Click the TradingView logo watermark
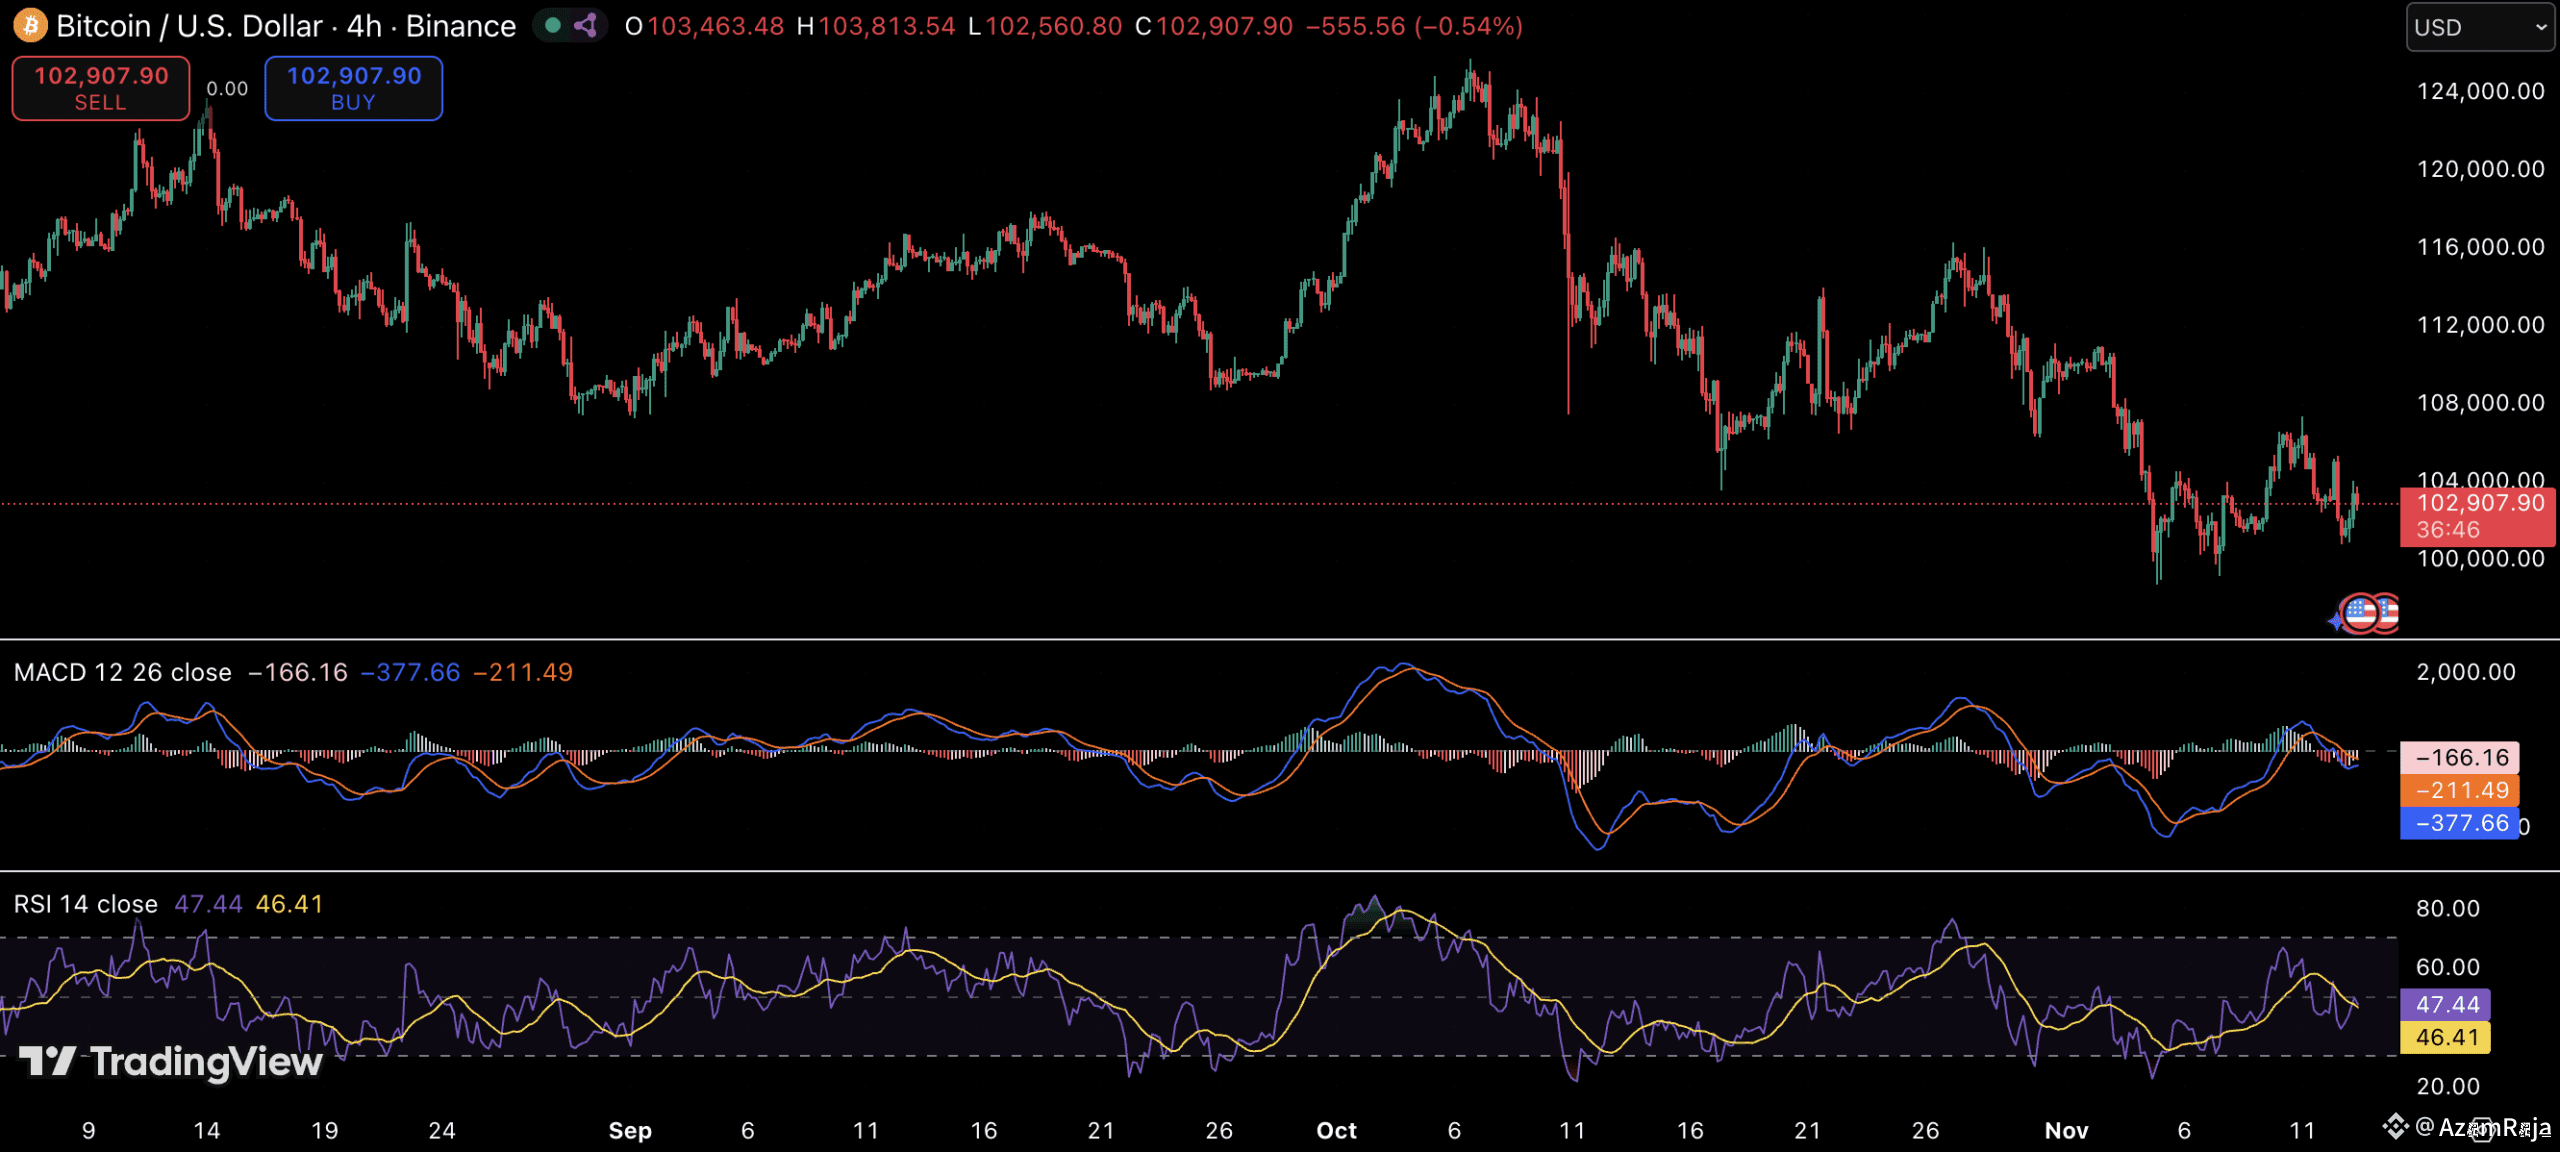Image resolution: width=2560 pixels, height=1152 pixels. click(x=172, y=1061)
